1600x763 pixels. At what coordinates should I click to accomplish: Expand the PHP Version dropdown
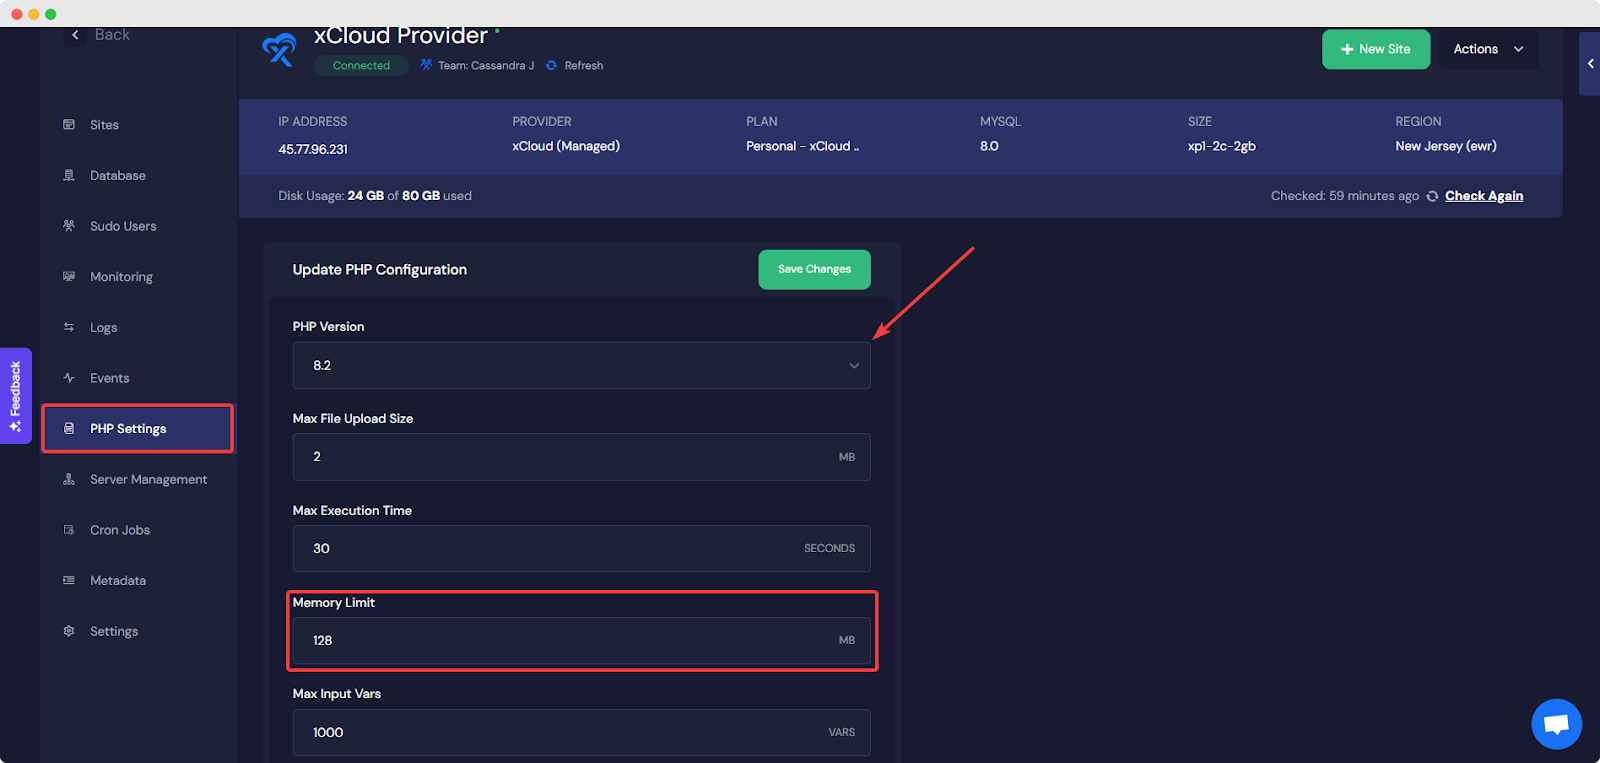click(x=581, y=366)
